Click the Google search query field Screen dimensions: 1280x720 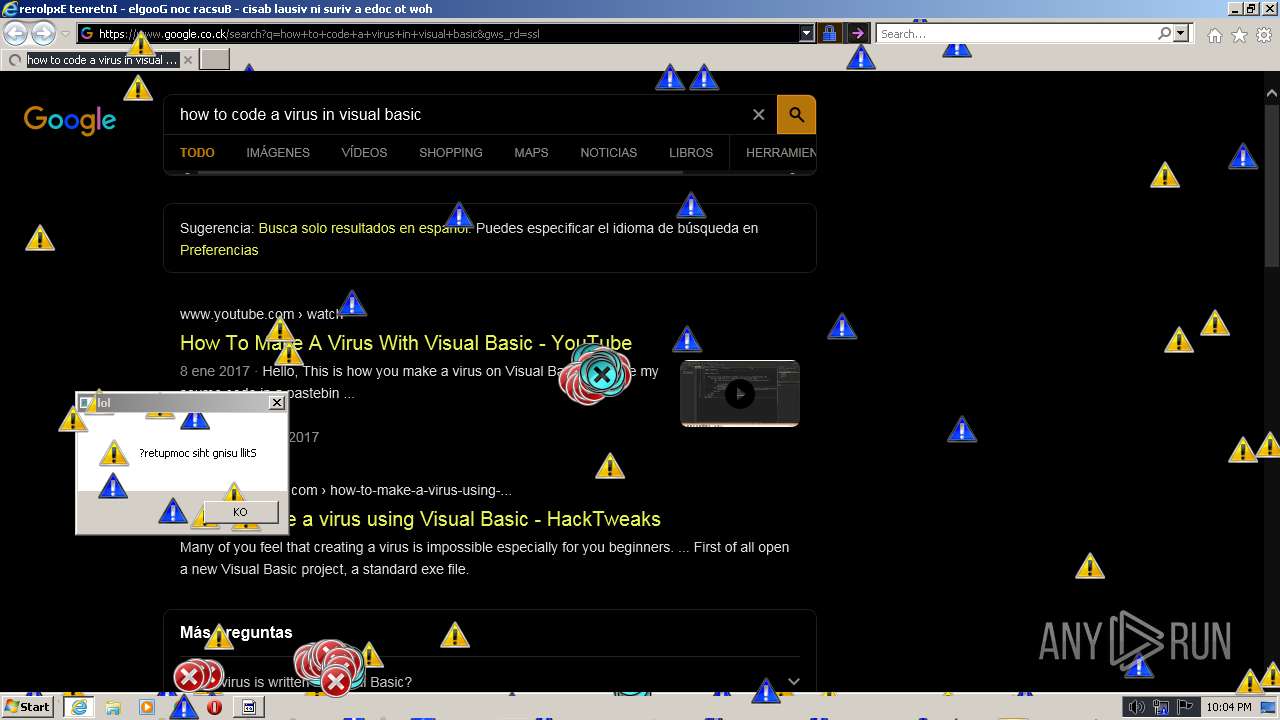(x=460, y=114)
